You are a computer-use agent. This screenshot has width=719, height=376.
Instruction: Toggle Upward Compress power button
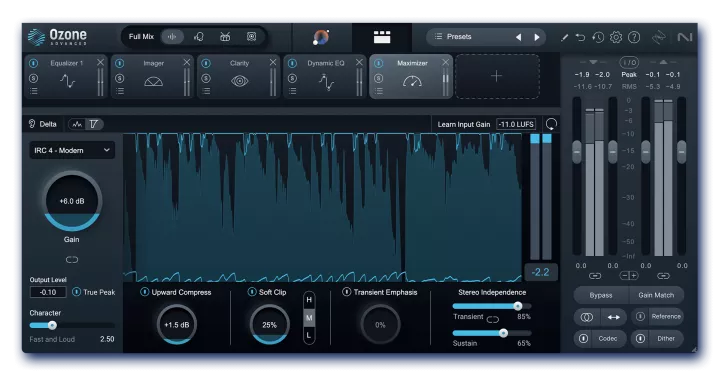pyautogui.click(x=144, y=292)
